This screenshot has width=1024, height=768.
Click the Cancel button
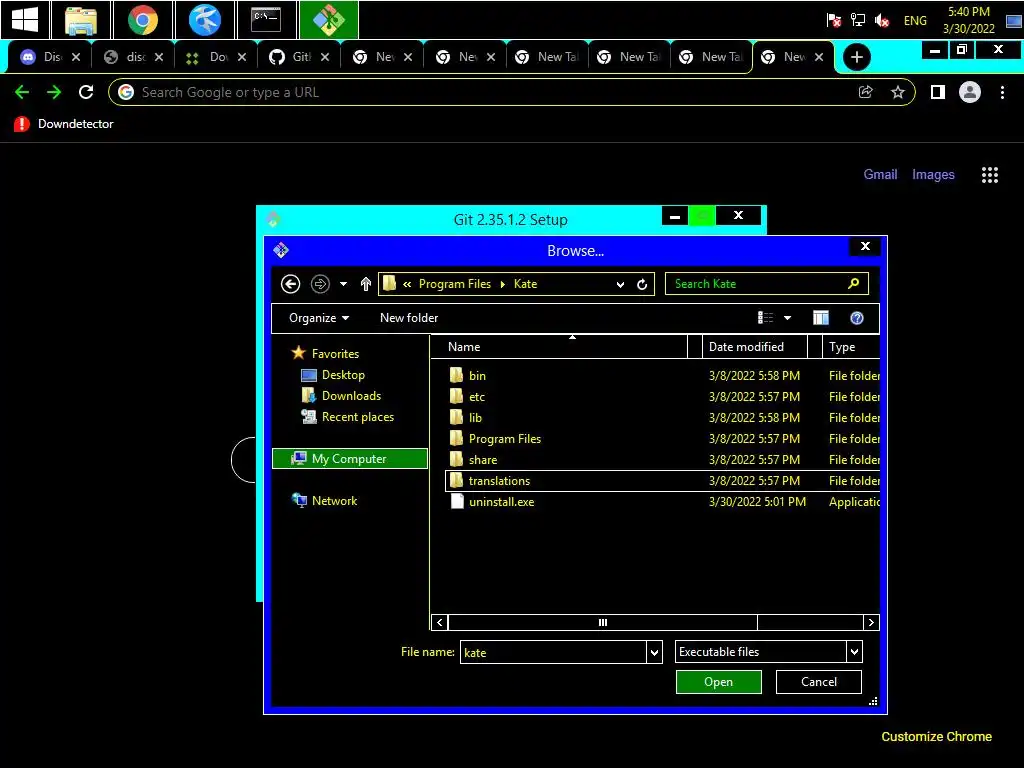tap(818, 682)
